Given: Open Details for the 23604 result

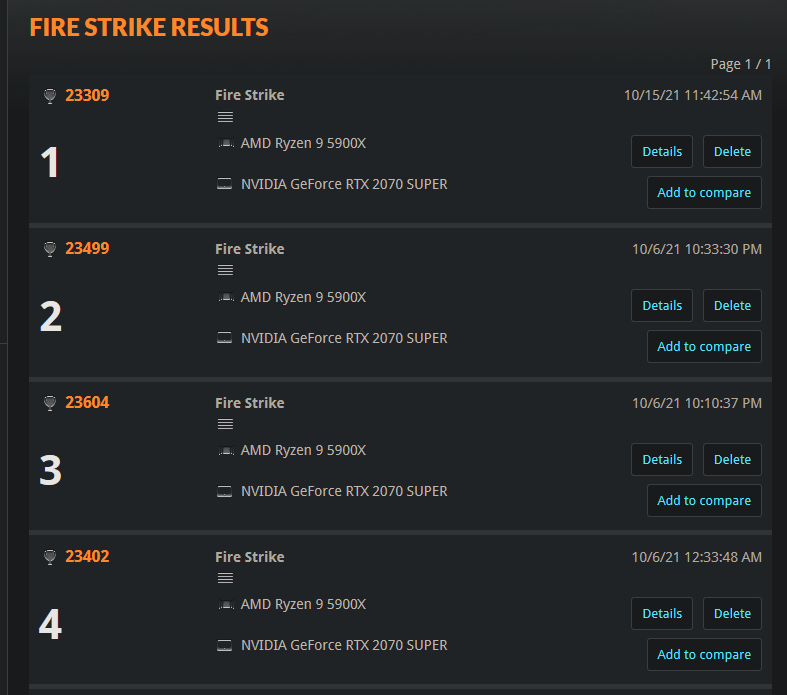Looking at the screenshot, I should tap(662, 460).
